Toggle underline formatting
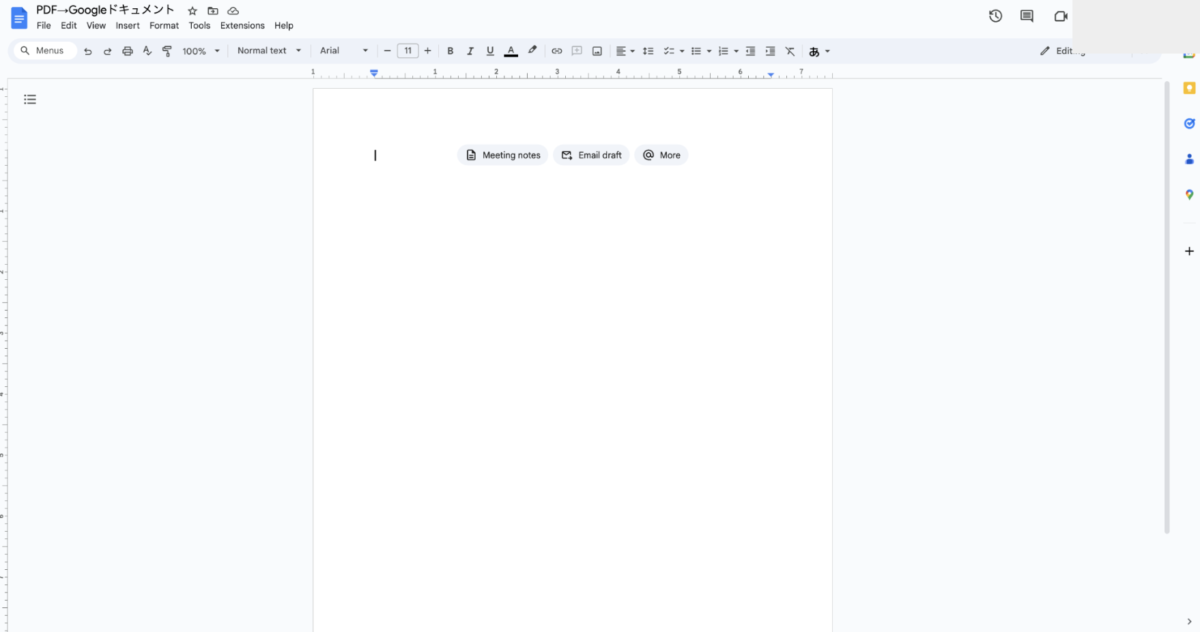This screenshot has width=1200, height=632. point(490,51)
